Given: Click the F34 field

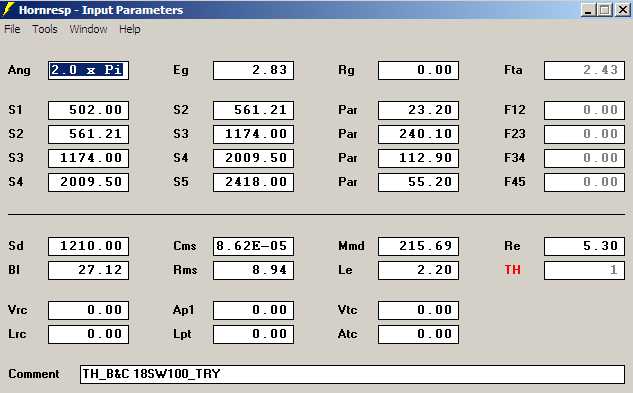Looking at the screenshot, I should (584, 158).
